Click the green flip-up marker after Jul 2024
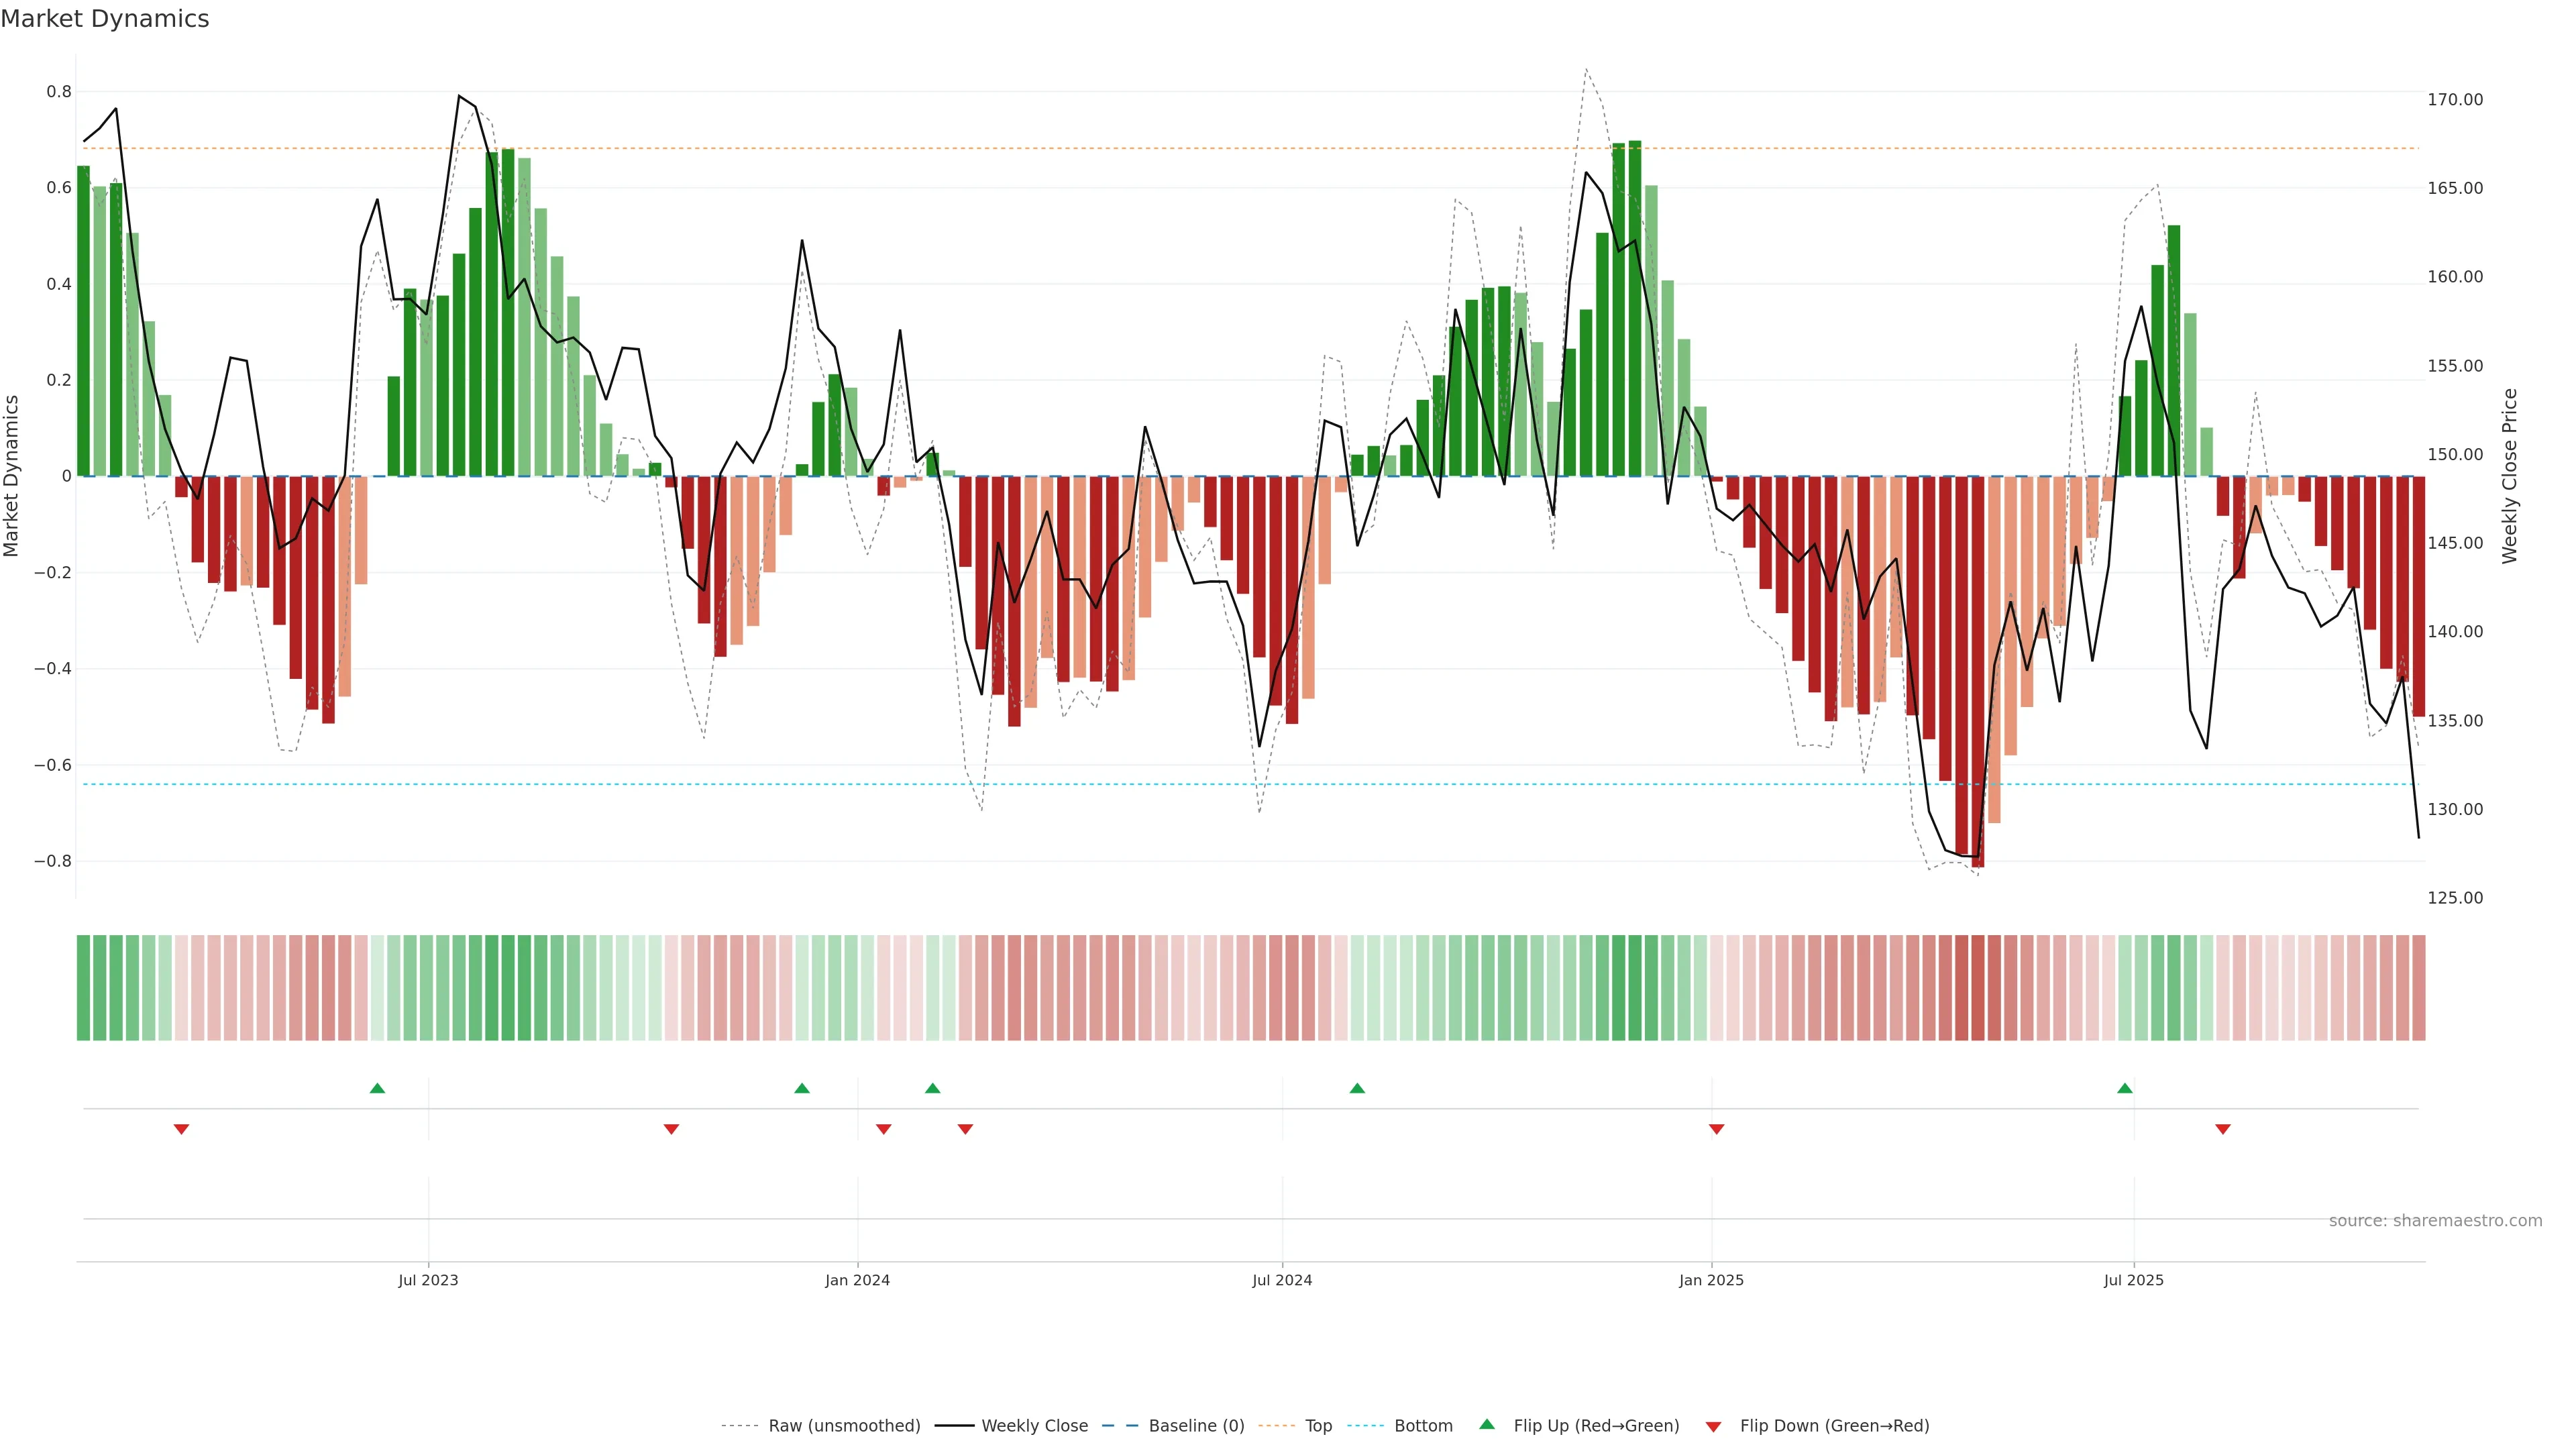Screen dimensions: 2576x1449 coord(1357,1088)
